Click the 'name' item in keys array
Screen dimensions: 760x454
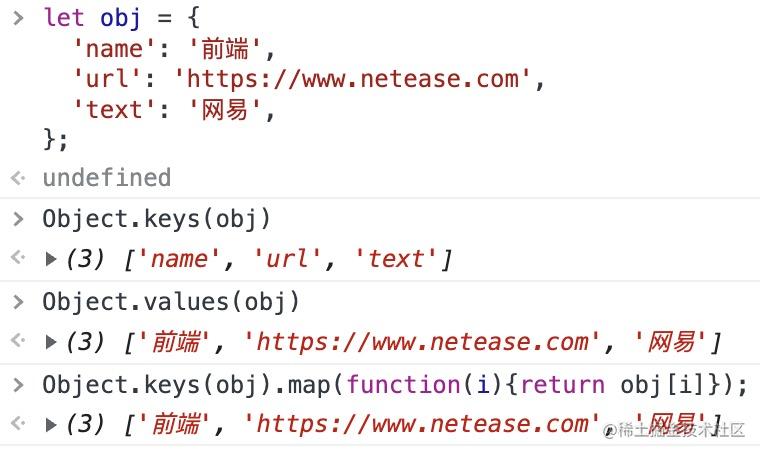(x=179, y=259)
